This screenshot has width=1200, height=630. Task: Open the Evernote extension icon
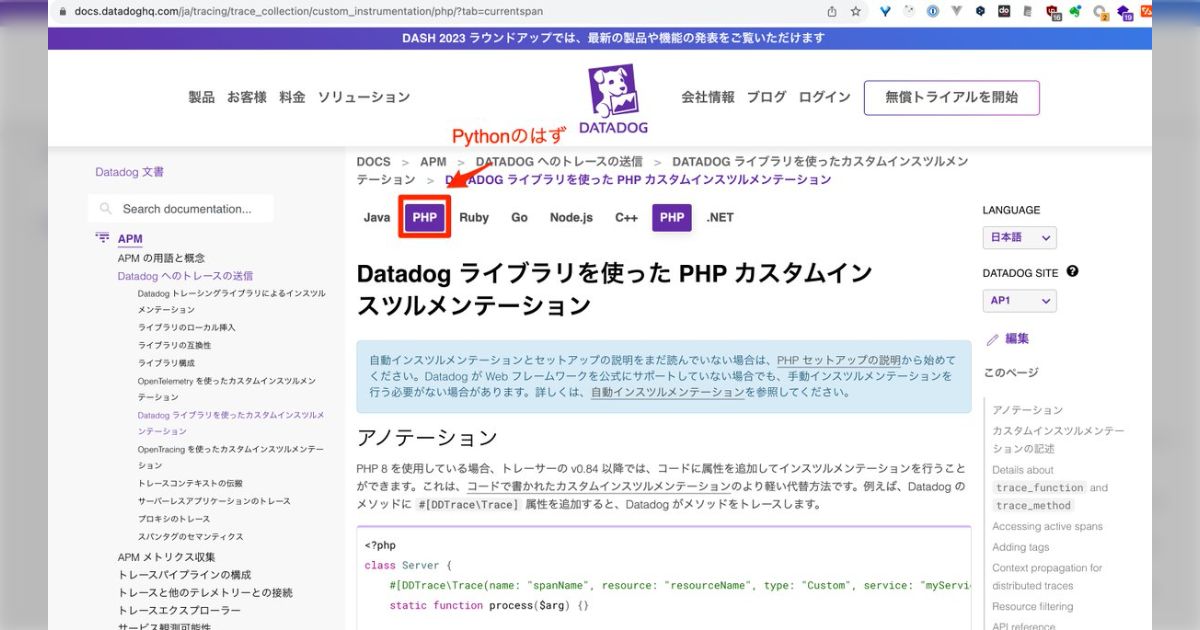tap(1075, 11)
